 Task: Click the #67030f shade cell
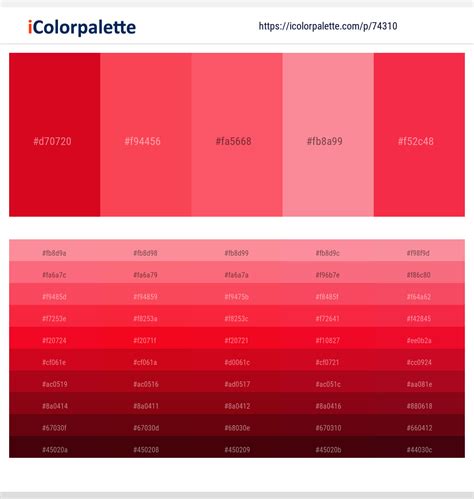click(55, 425)
